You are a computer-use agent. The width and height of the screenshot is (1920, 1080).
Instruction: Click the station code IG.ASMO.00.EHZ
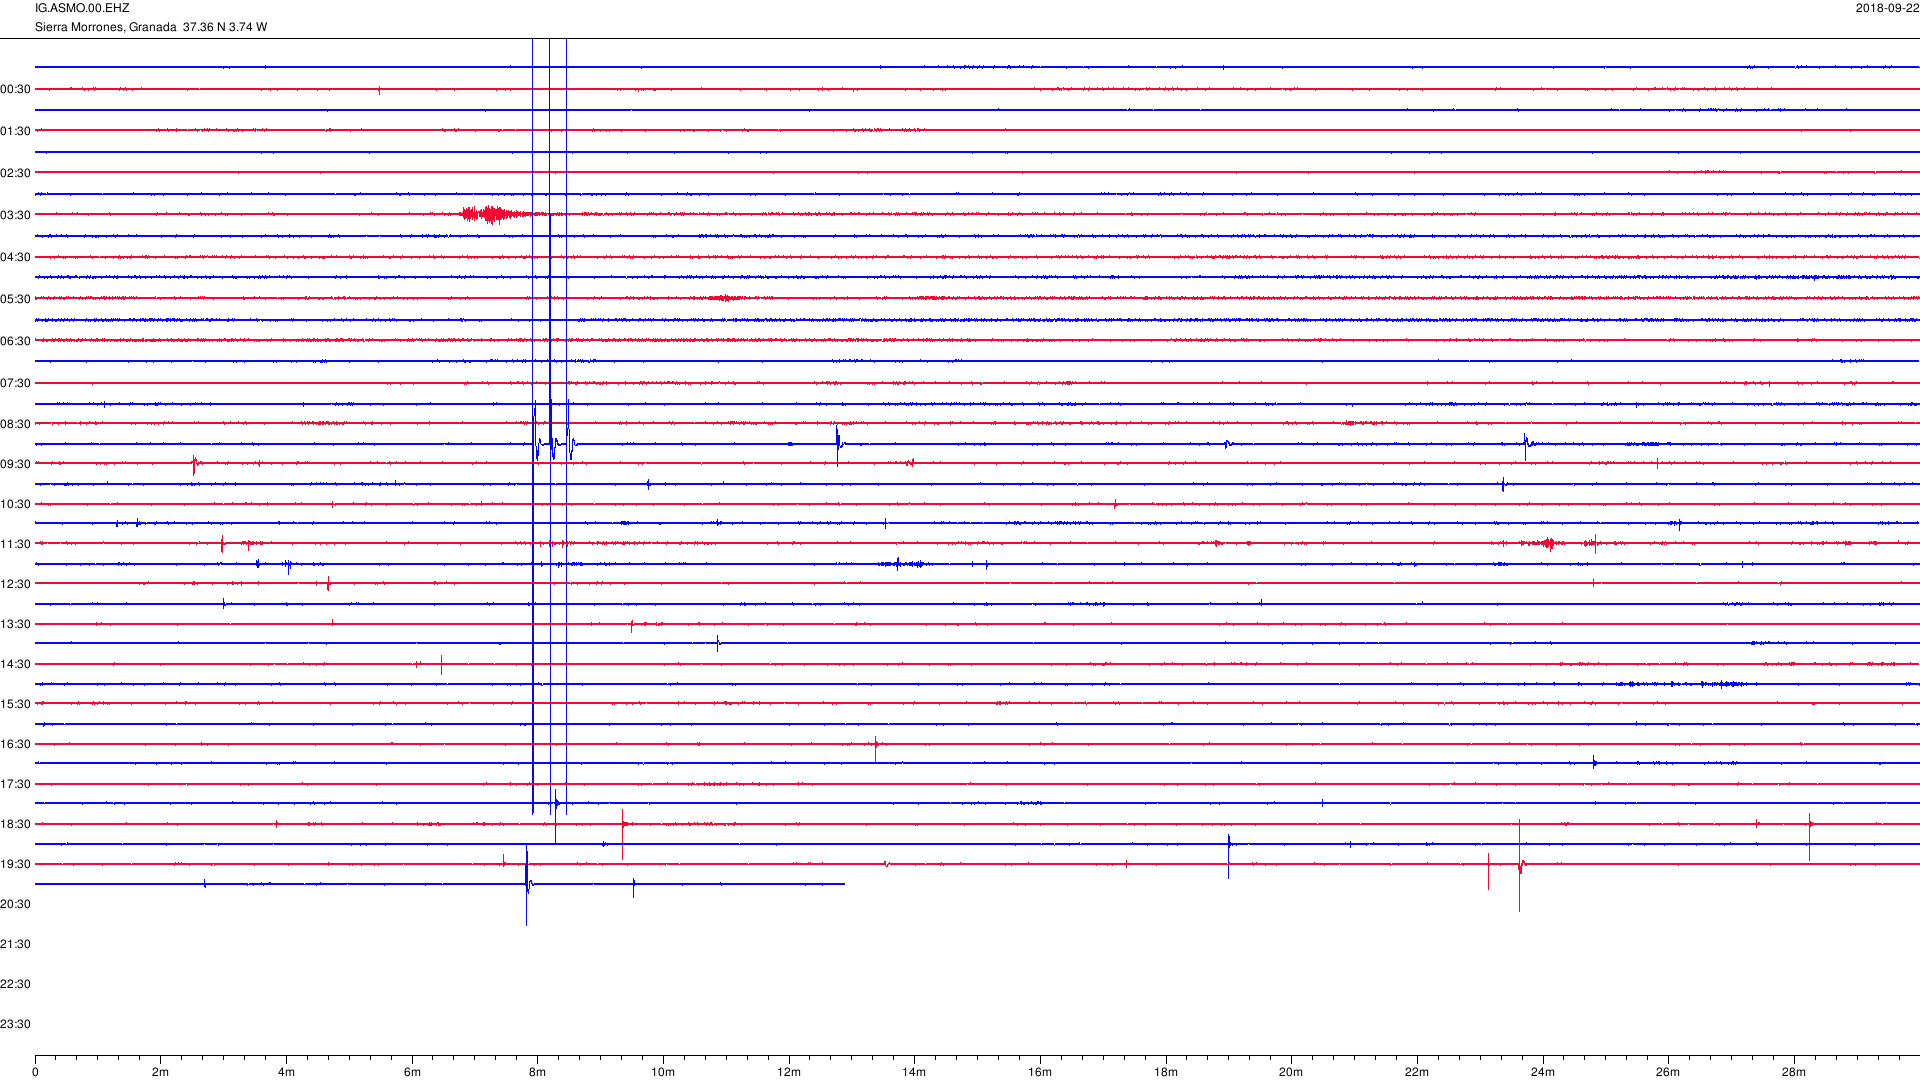pyautogui.click(x=82, y=8)
